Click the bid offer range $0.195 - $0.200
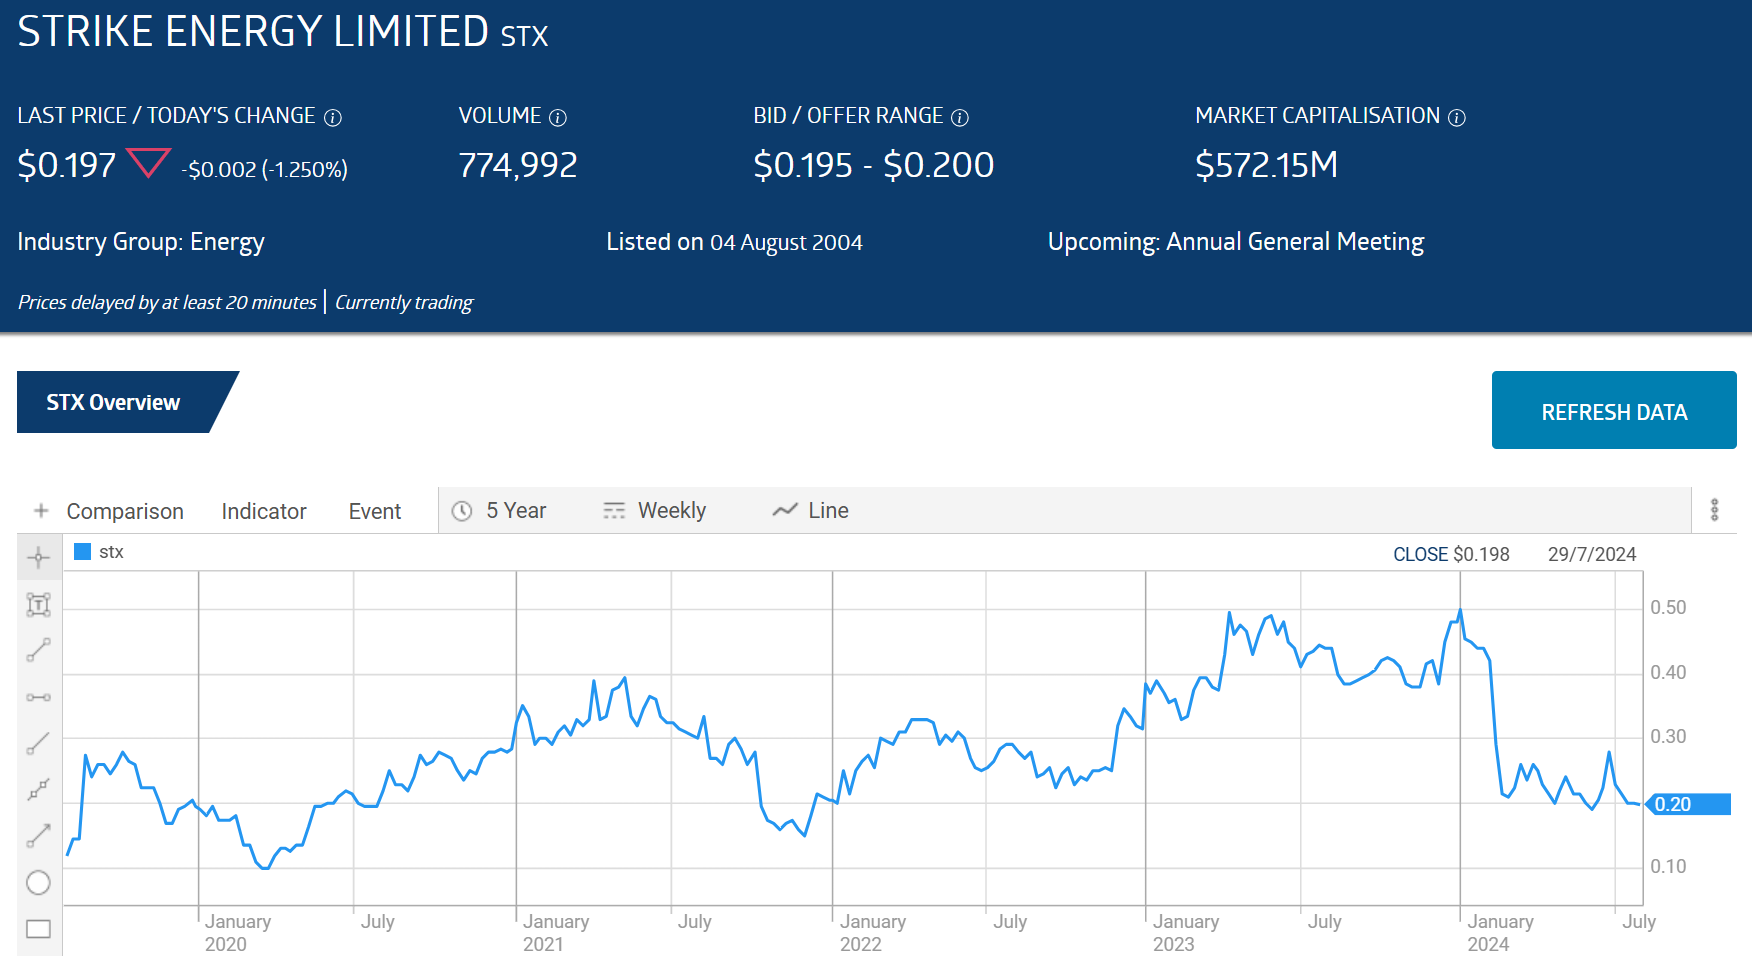Image resolution: width=1752 pixels, height=956 pixels. coord(874,165)
